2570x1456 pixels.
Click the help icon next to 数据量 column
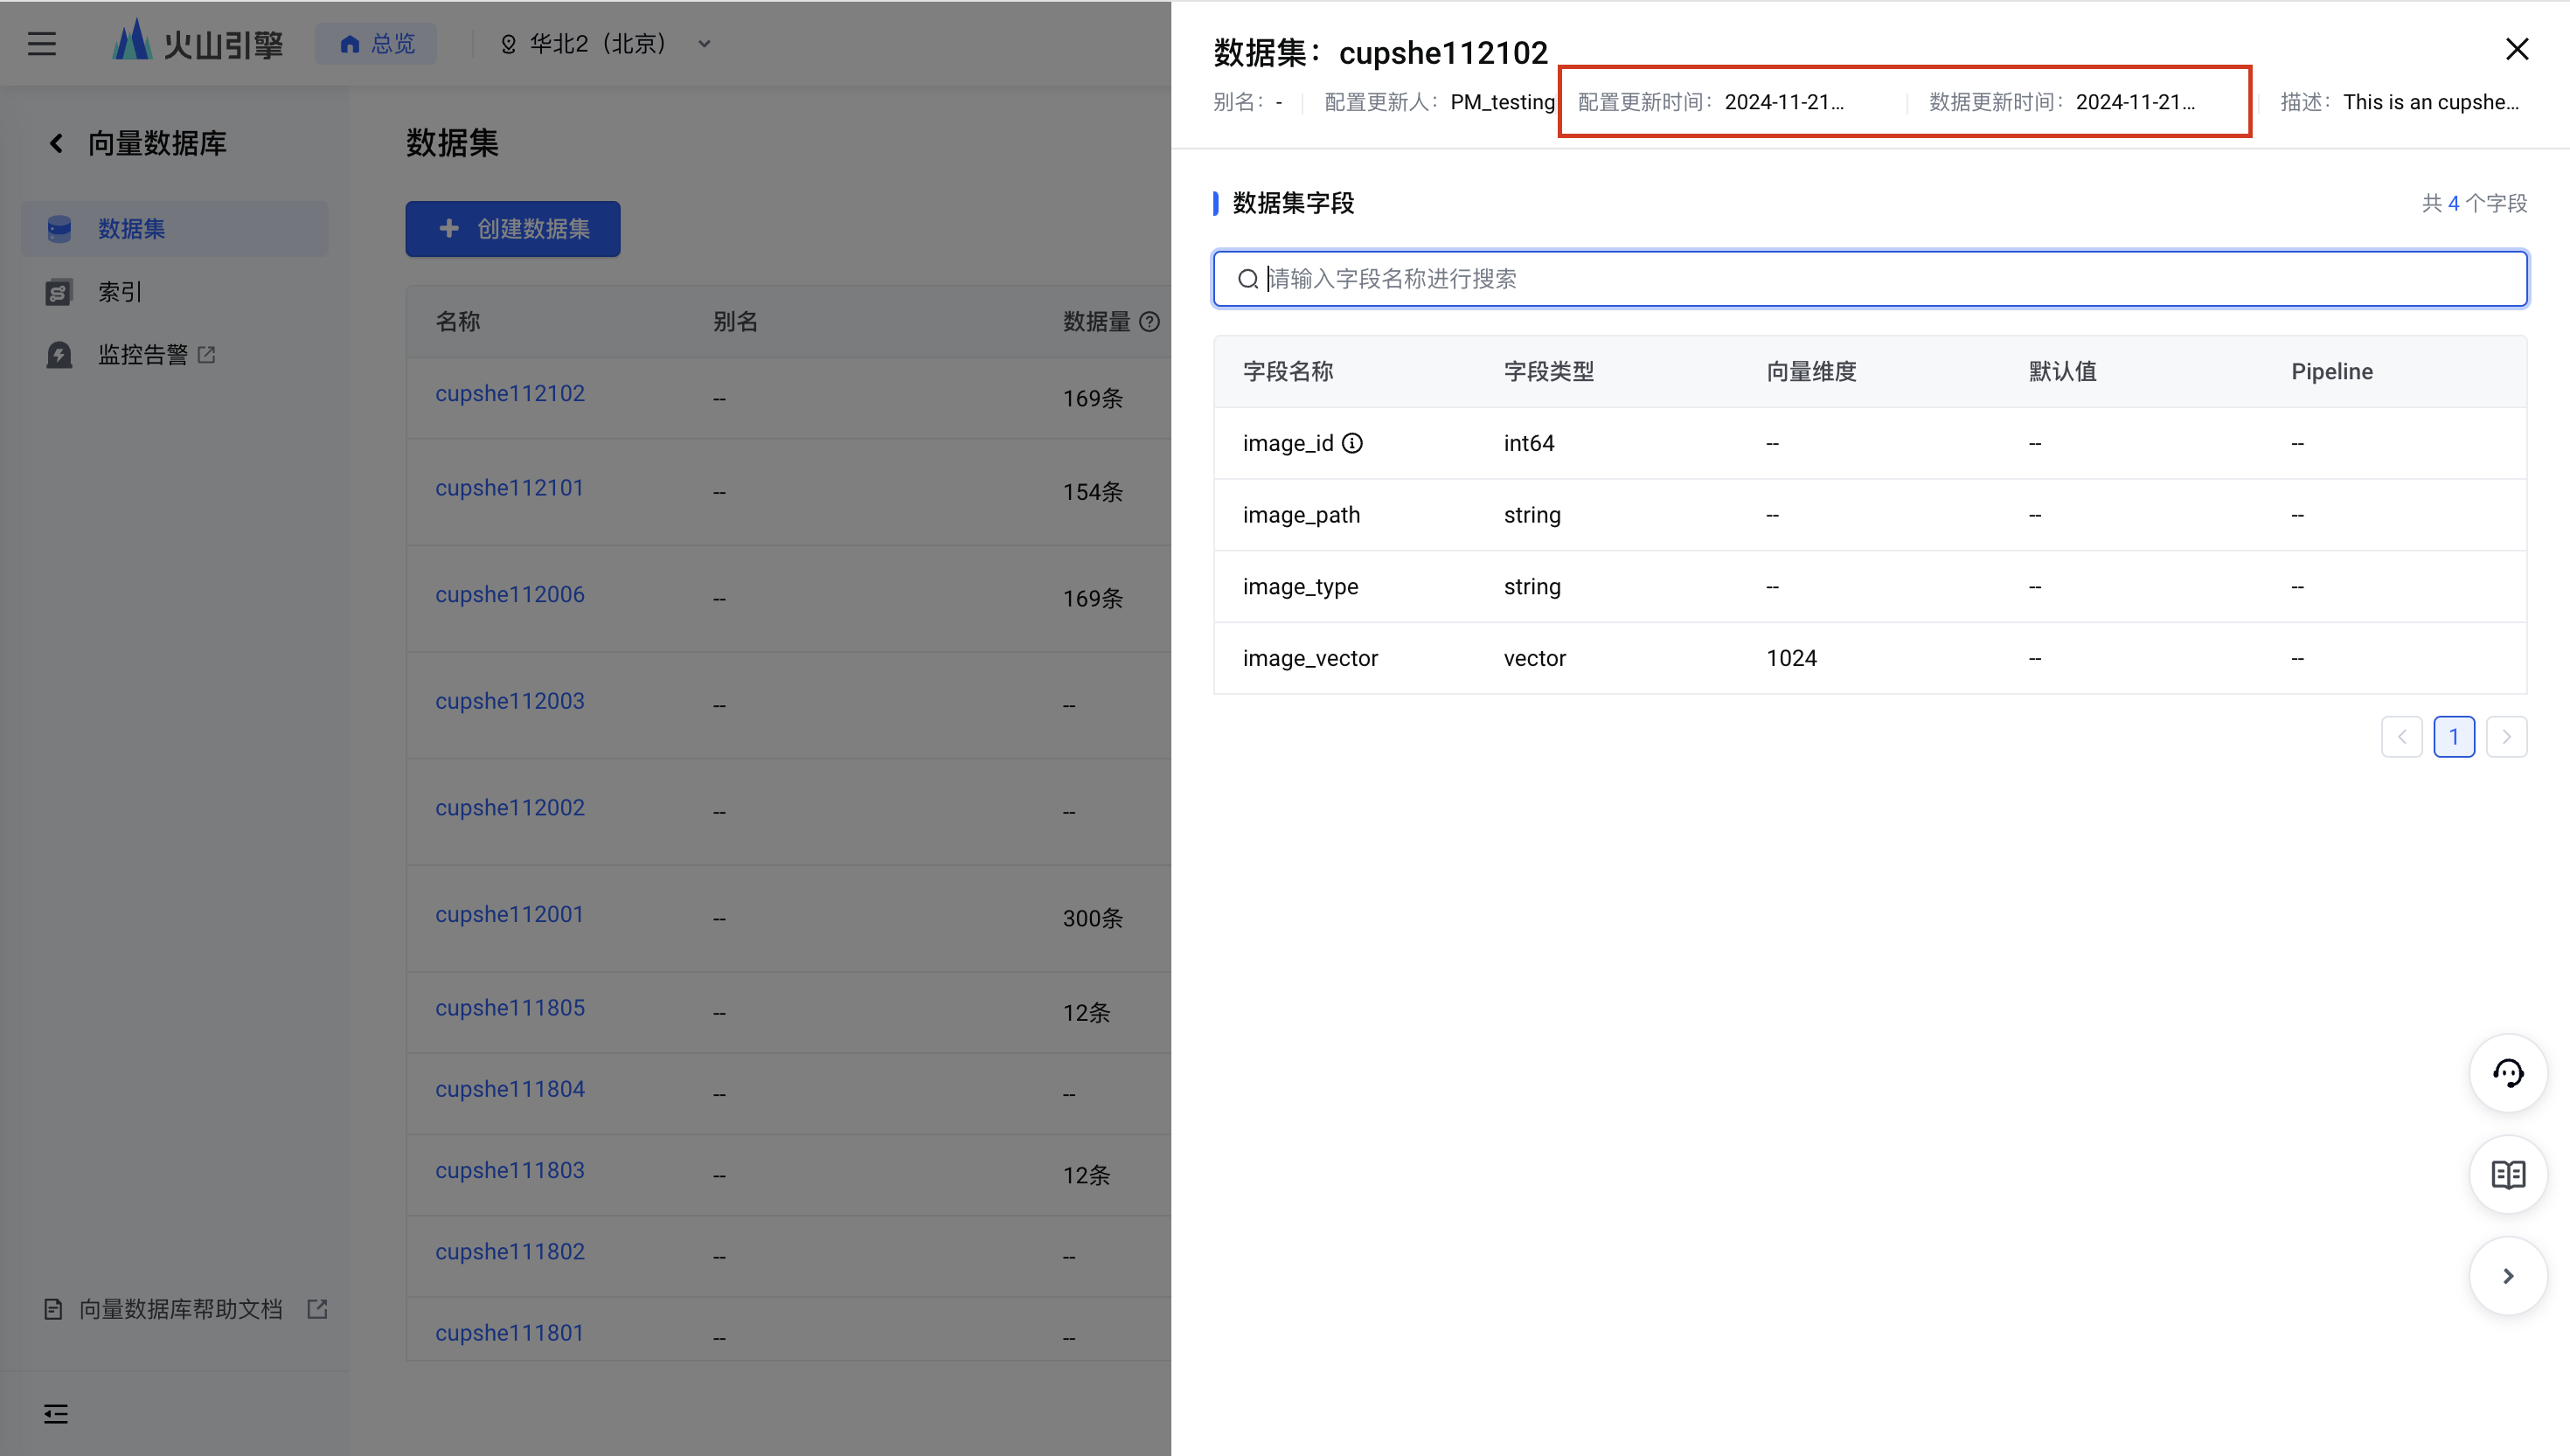[x=1149, y=321]
